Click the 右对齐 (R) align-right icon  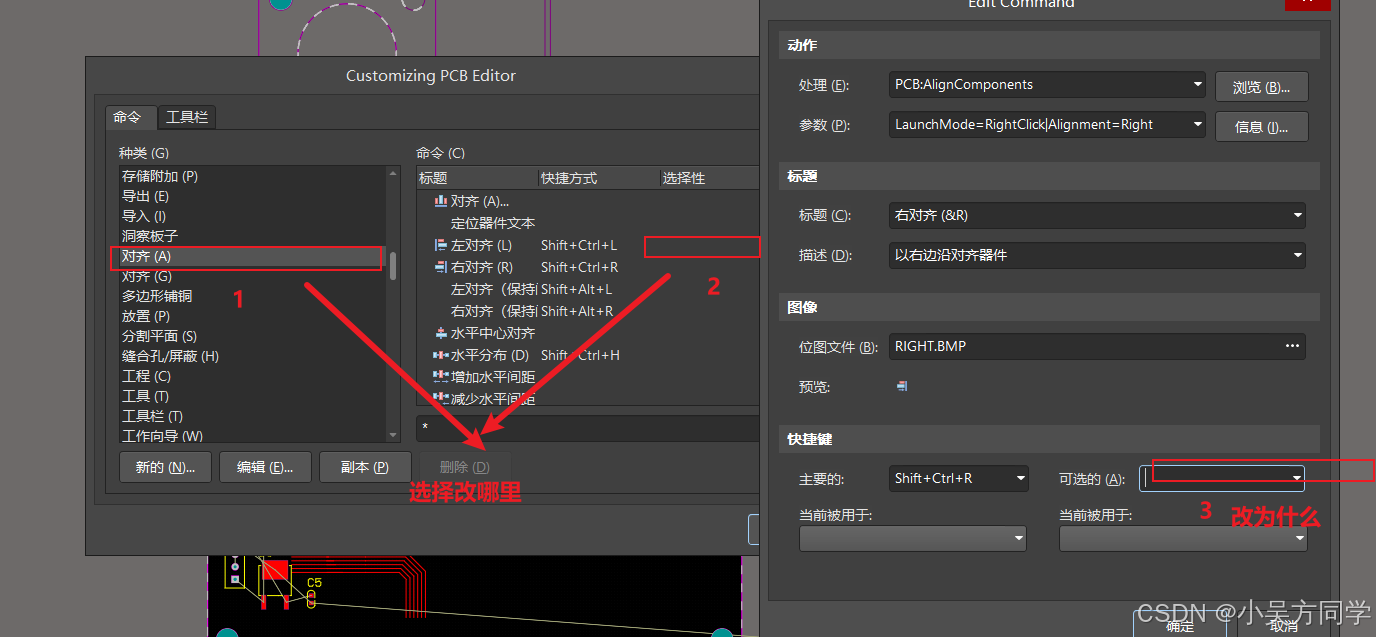click(x=440, y=267)
